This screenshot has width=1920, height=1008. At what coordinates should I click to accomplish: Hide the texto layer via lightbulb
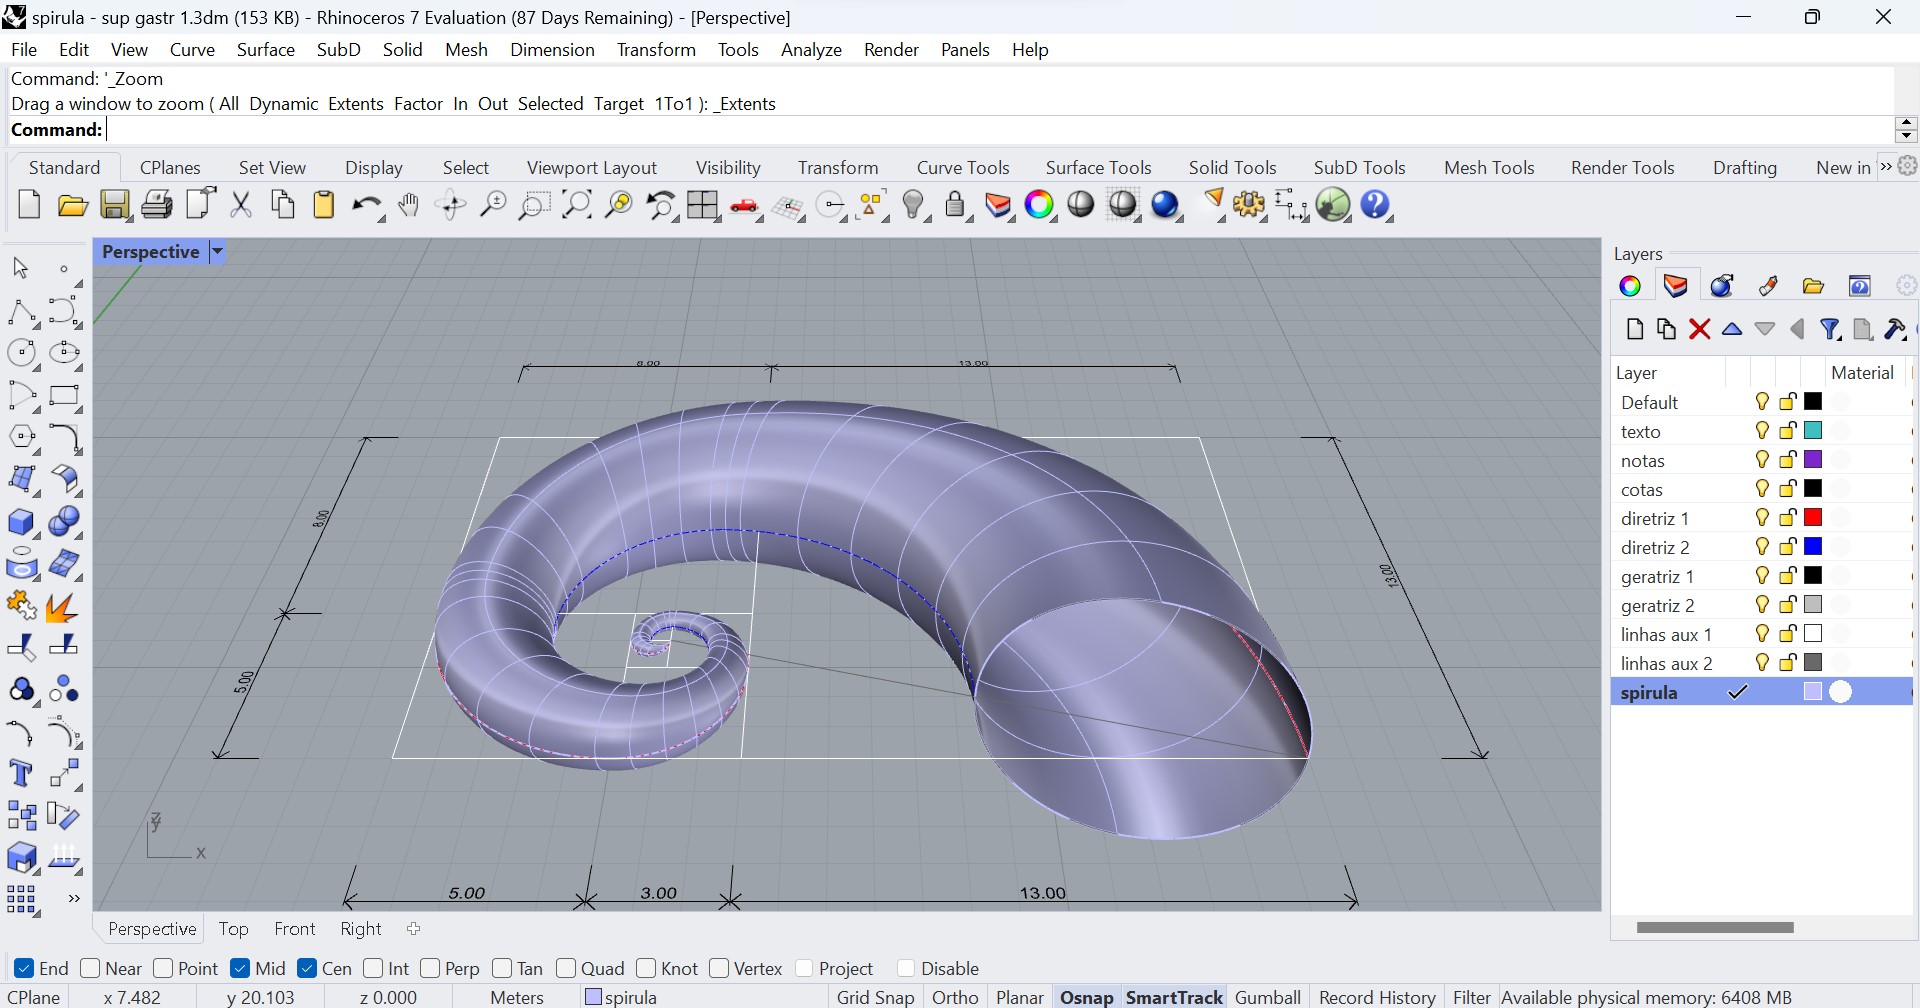coord(1762,431)
